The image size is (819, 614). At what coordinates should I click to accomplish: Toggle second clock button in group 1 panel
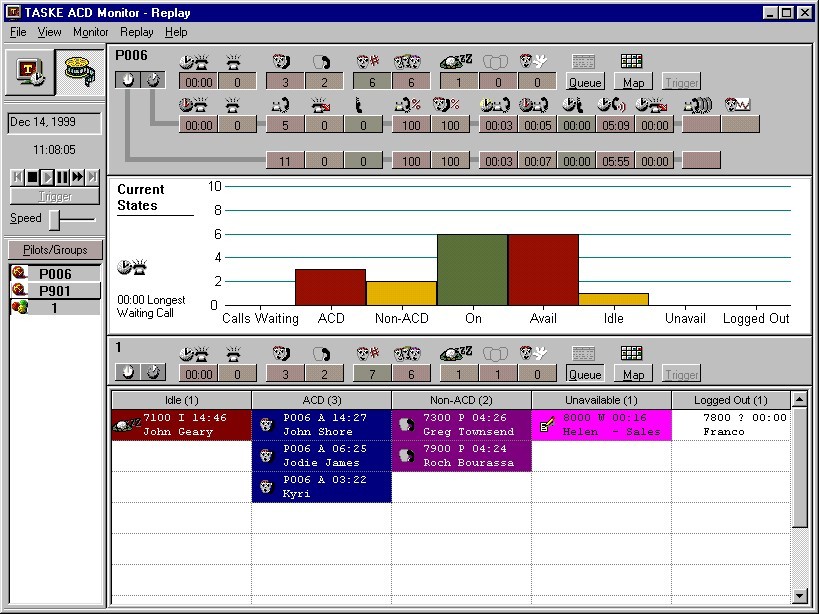(x=153, y=372)
